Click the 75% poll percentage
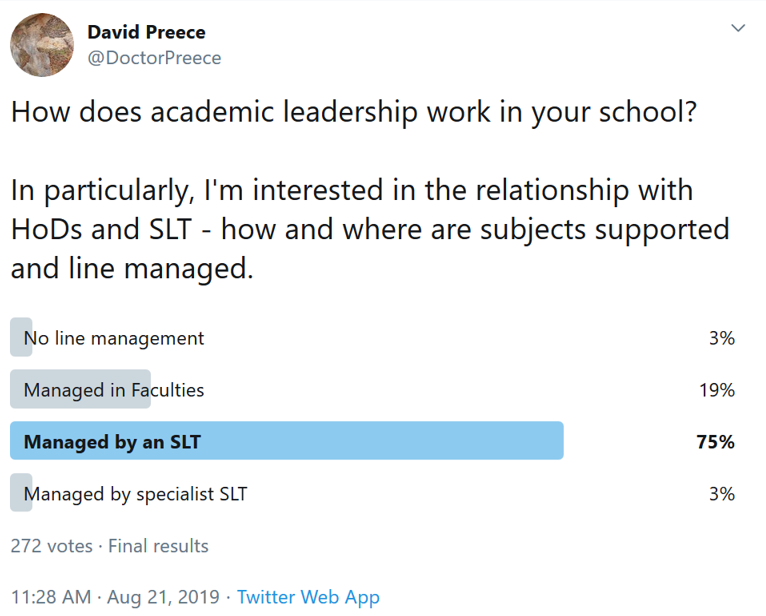Screen dimensions: 766x616 (716, 442)
